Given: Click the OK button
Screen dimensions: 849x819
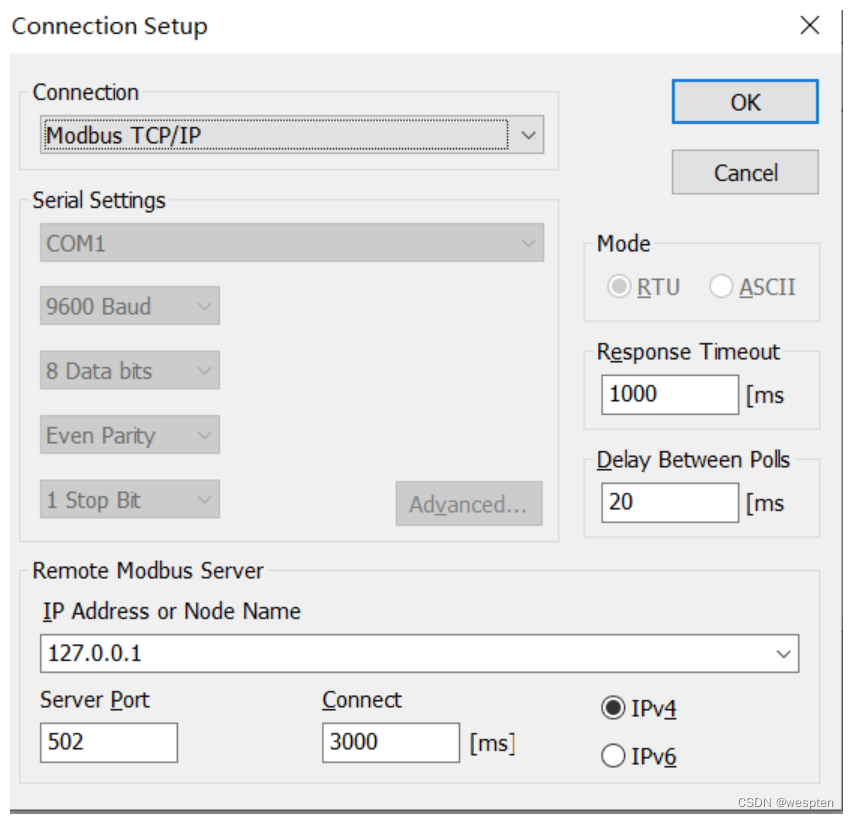Looking at the screenshot, I should (745, 102).
